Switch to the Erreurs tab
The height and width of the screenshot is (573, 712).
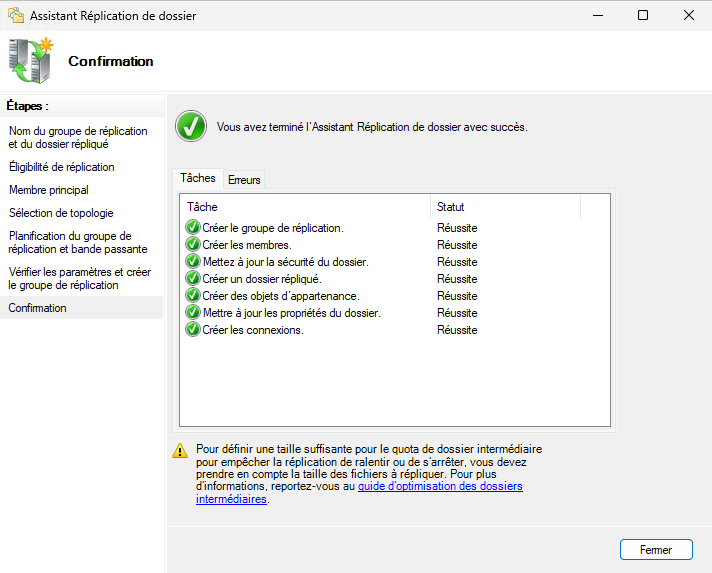click(x=244, y=180)
